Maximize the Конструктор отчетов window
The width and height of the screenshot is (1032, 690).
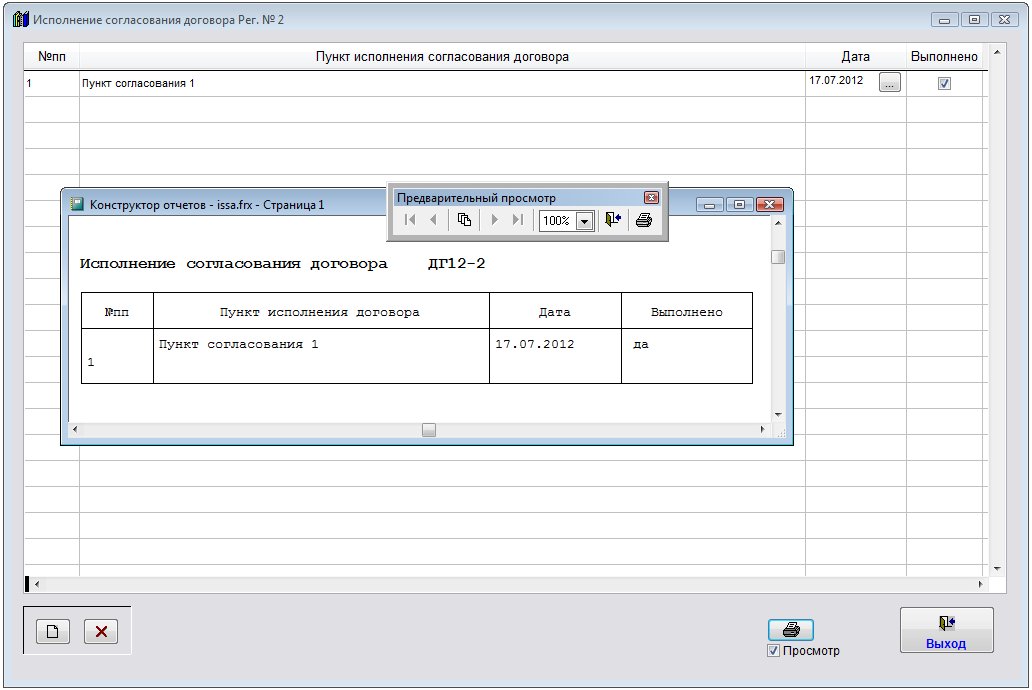point(740,205)
